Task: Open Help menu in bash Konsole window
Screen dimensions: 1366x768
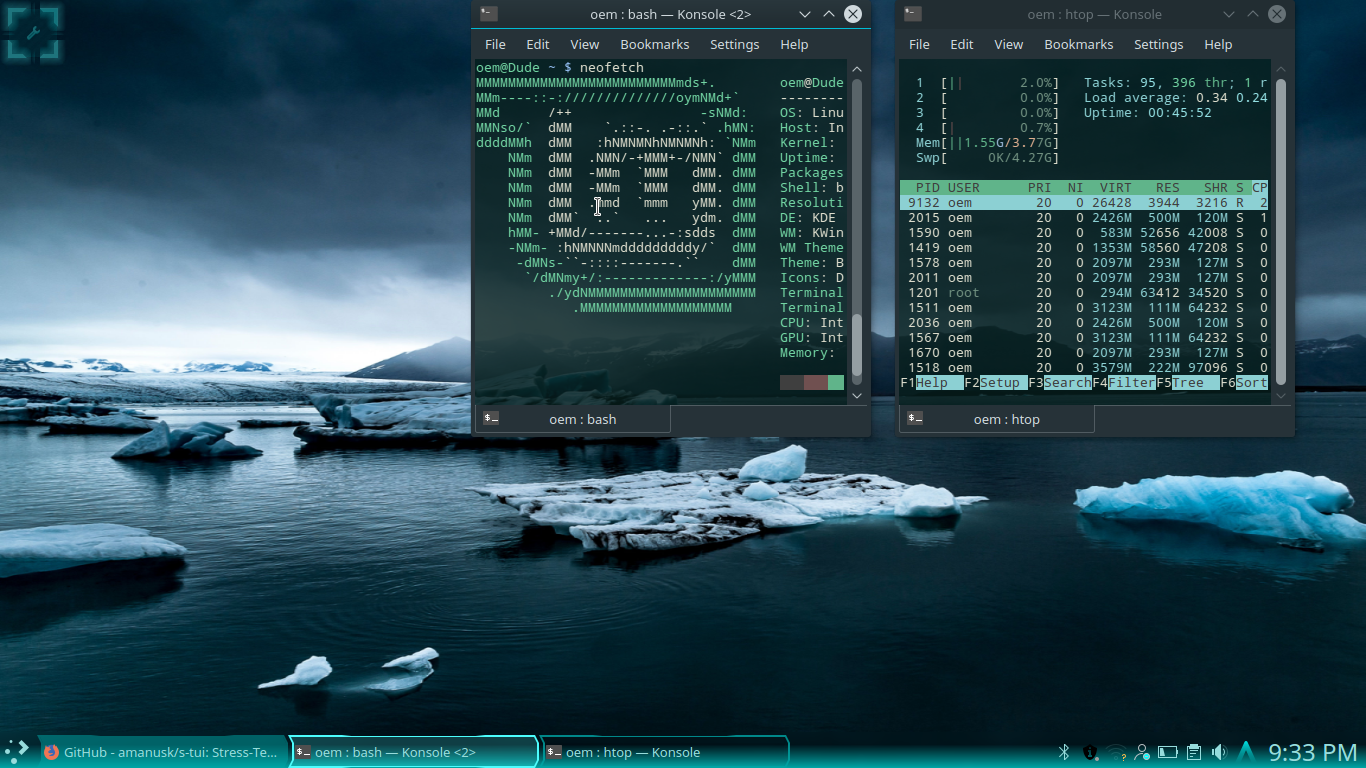Action: coord(794,44)
